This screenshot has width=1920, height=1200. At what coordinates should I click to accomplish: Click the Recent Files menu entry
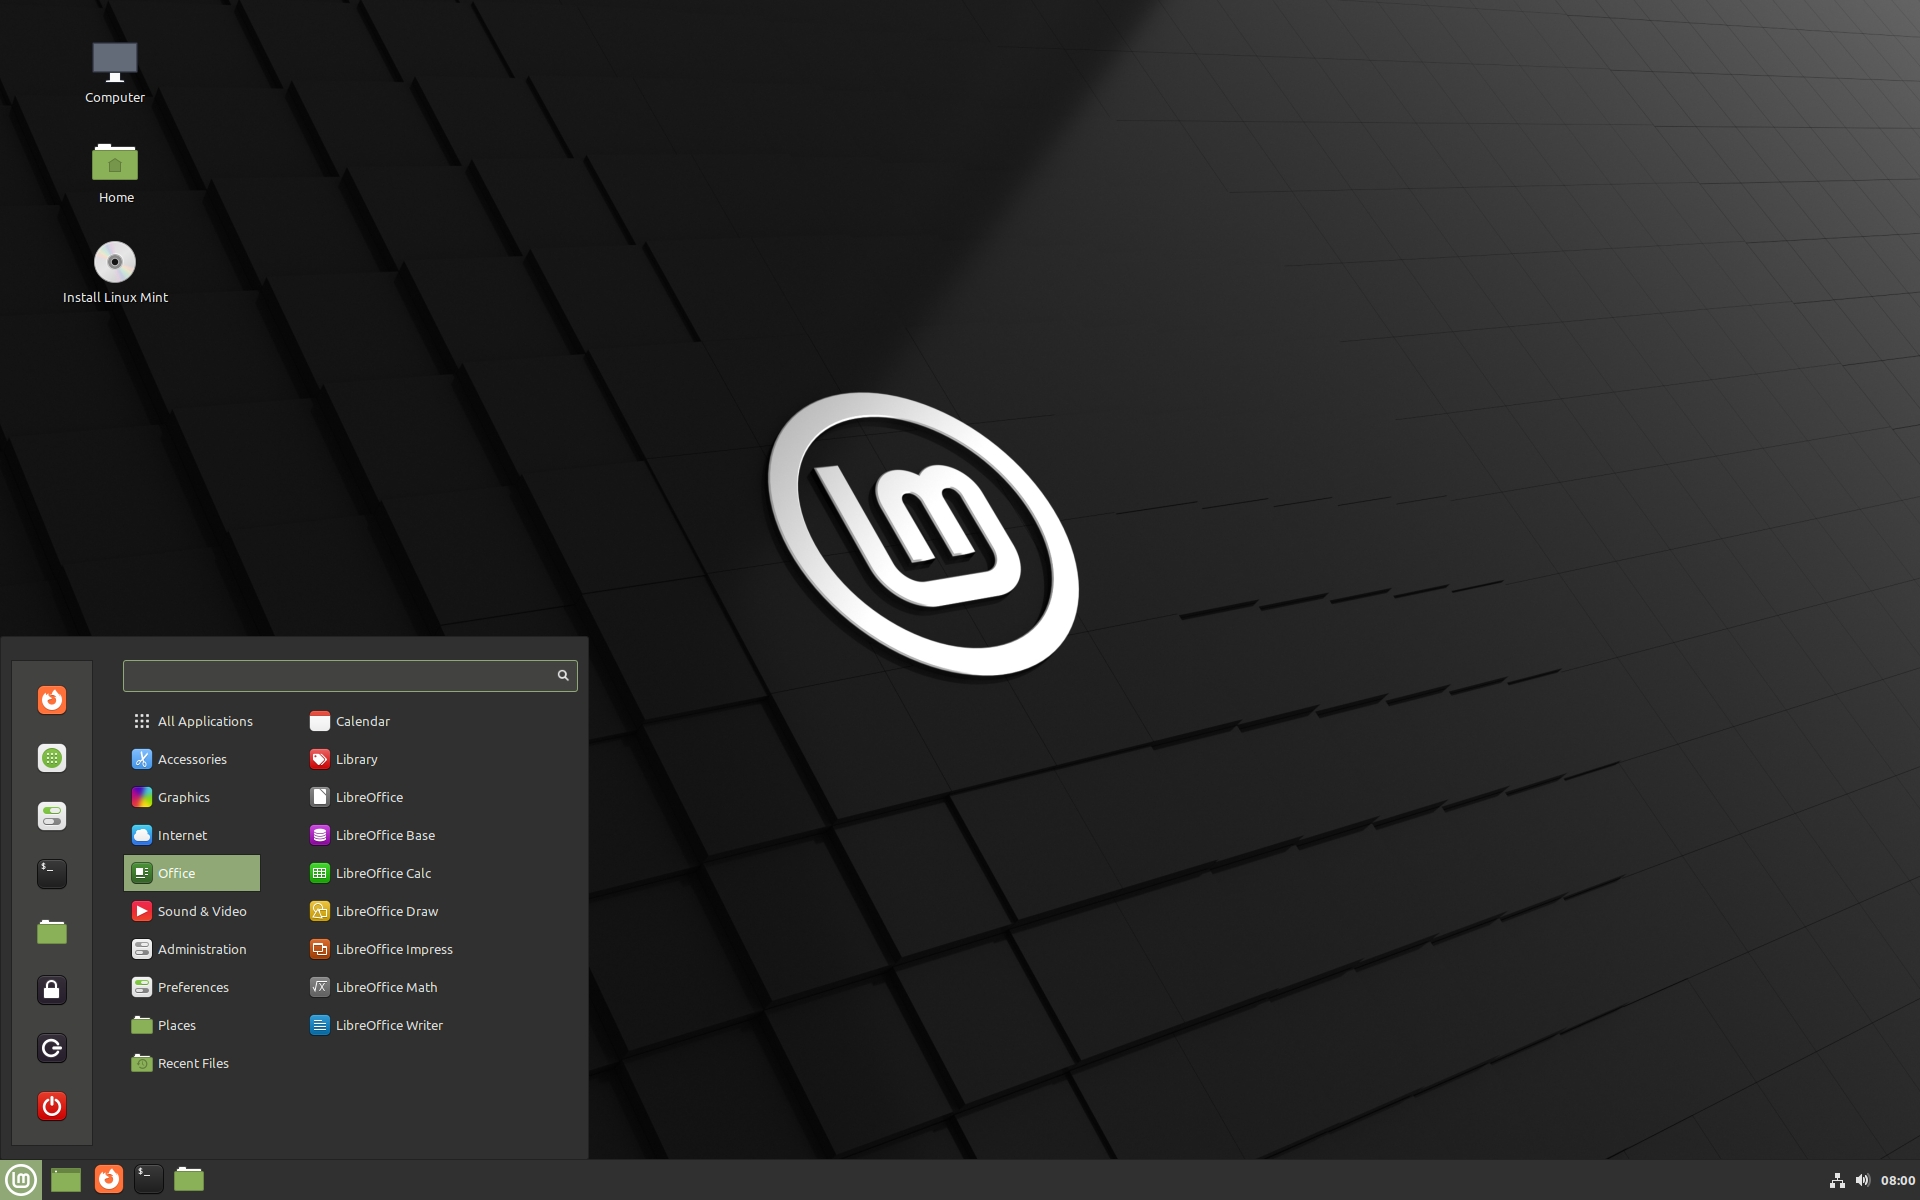coord(195,1062)
